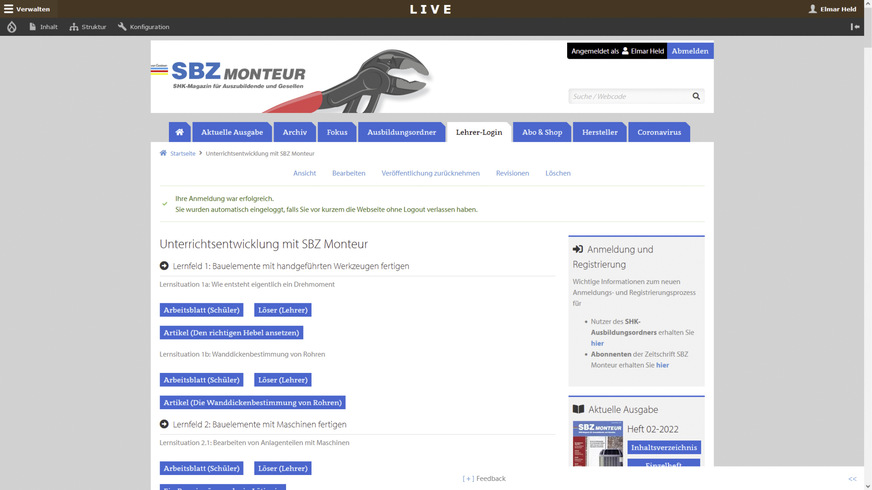Switch to Ausbildungsordner tab

tap(401, 132)
